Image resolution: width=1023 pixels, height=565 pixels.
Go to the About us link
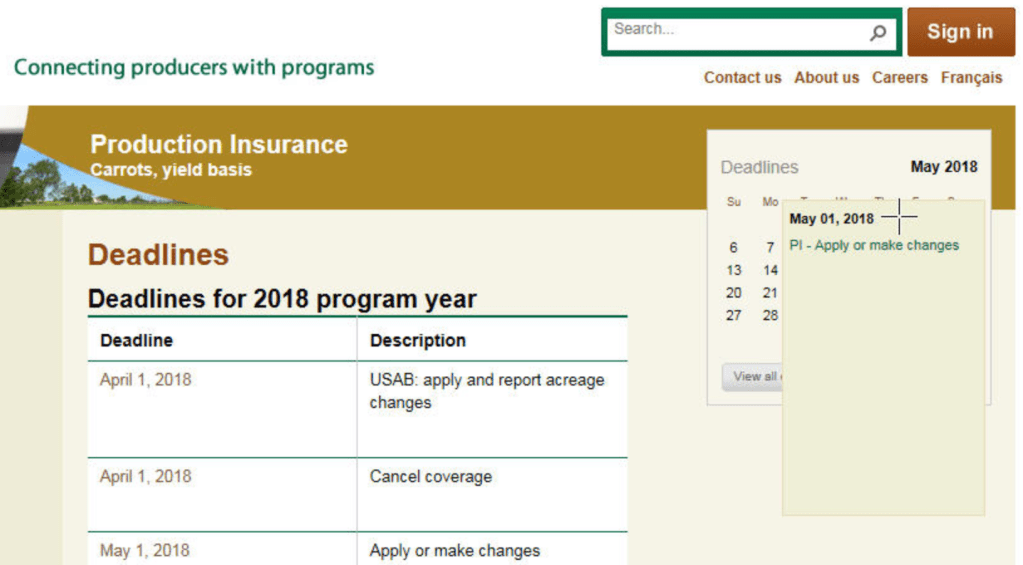point(826,78)
